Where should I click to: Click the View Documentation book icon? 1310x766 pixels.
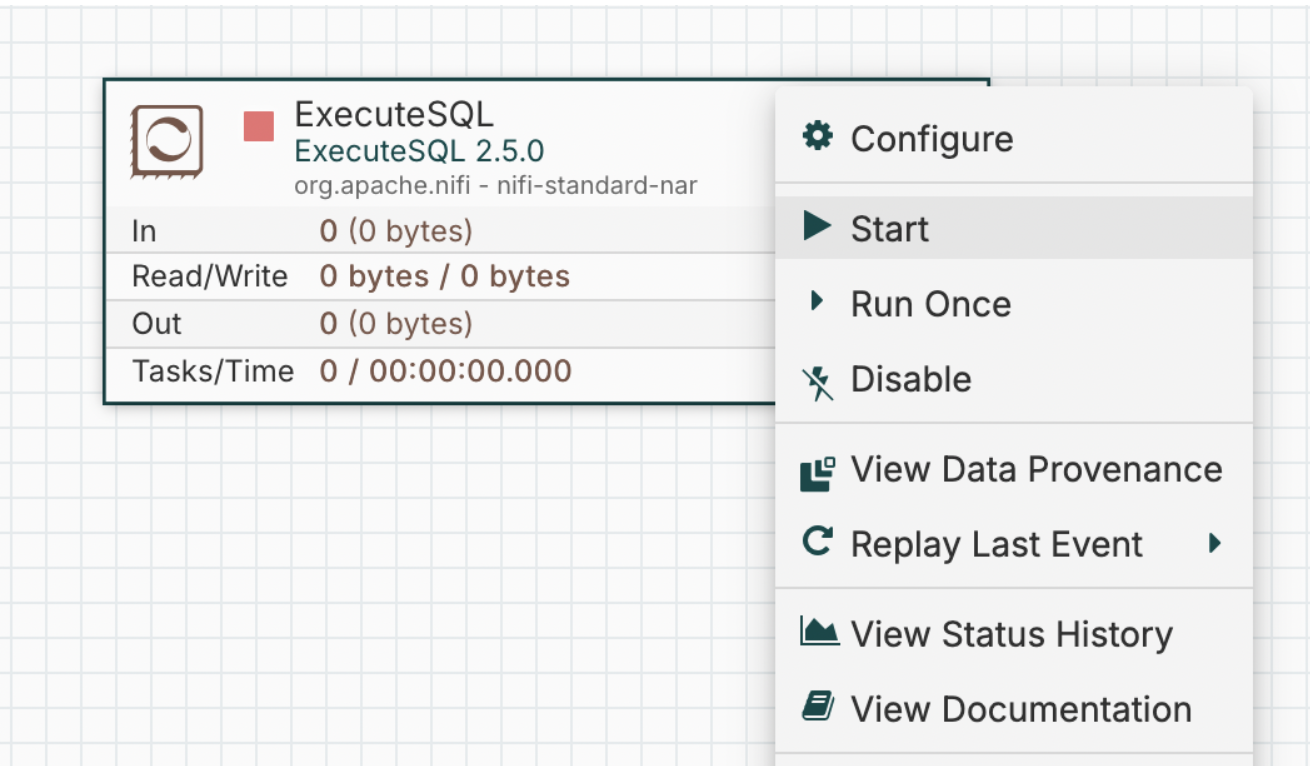[817, 708]
